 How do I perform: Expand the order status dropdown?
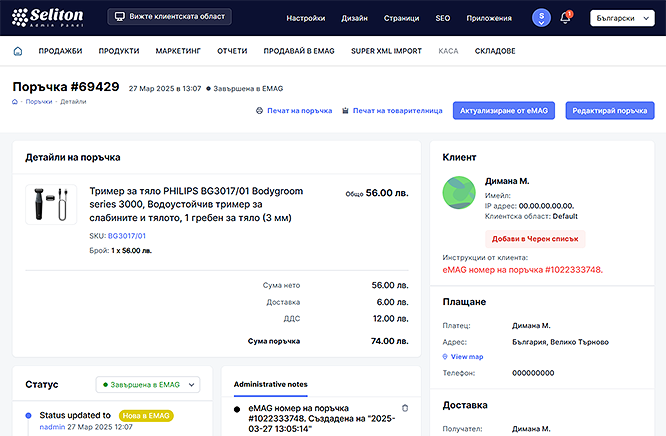tap(148, 384)
